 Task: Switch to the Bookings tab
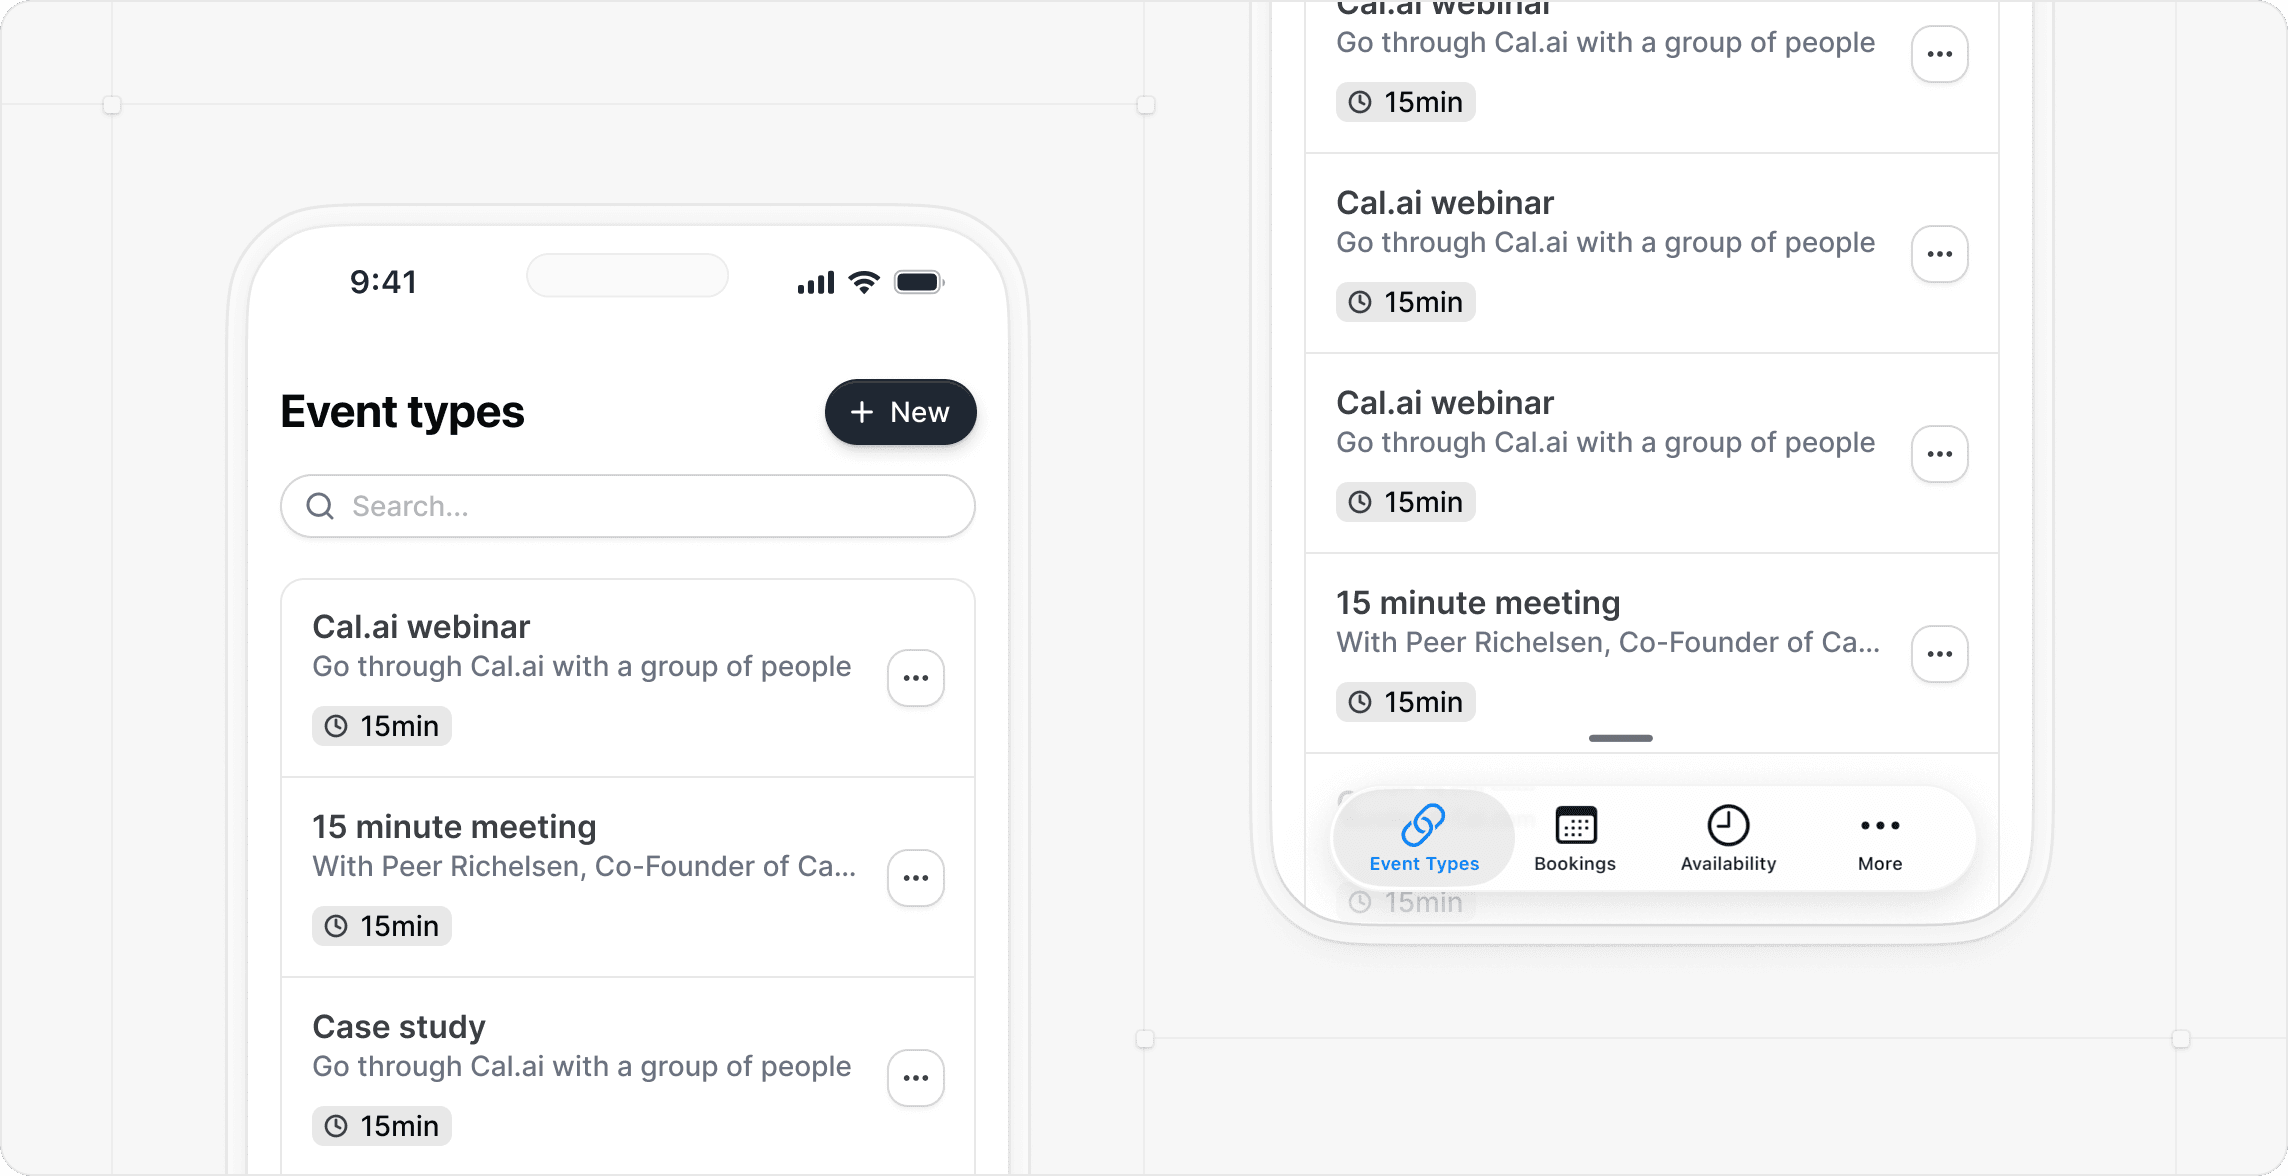point(1574,838)
